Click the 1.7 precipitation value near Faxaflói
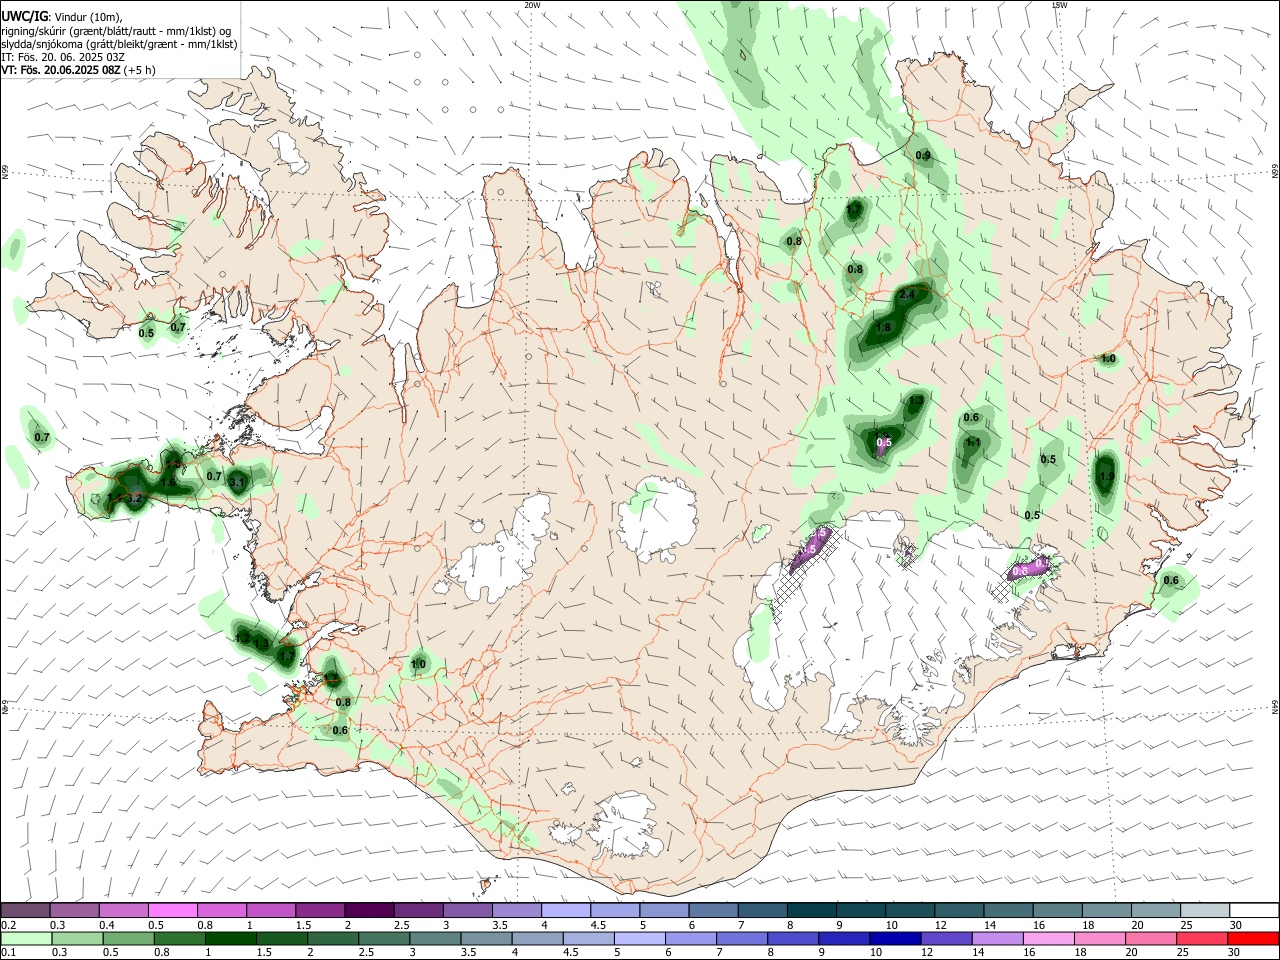Screen dimensions: 1280x960 (287, 656)
